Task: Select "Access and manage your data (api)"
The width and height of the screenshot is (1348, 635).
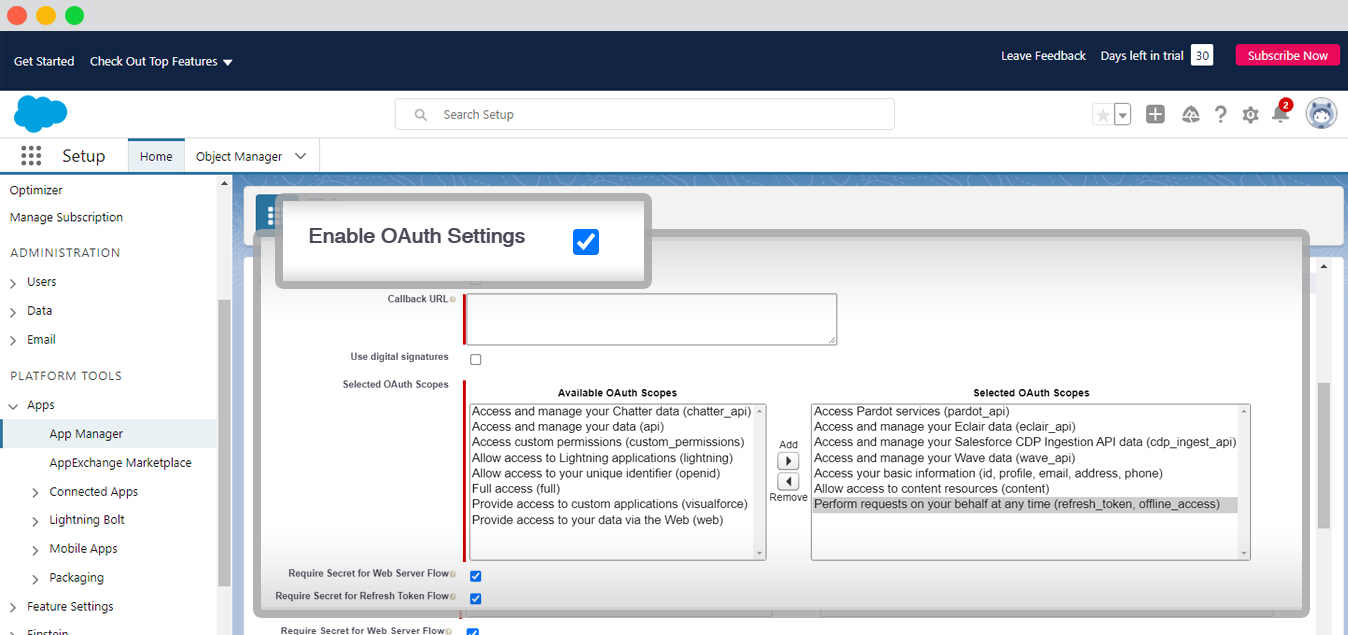Action: [567, 427]
